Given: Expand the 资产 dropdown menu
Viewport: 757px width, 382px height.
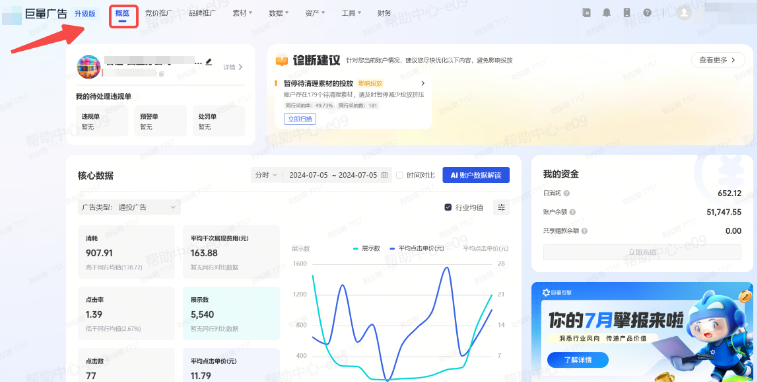Looking at the screenshot, I should point(315,14).
